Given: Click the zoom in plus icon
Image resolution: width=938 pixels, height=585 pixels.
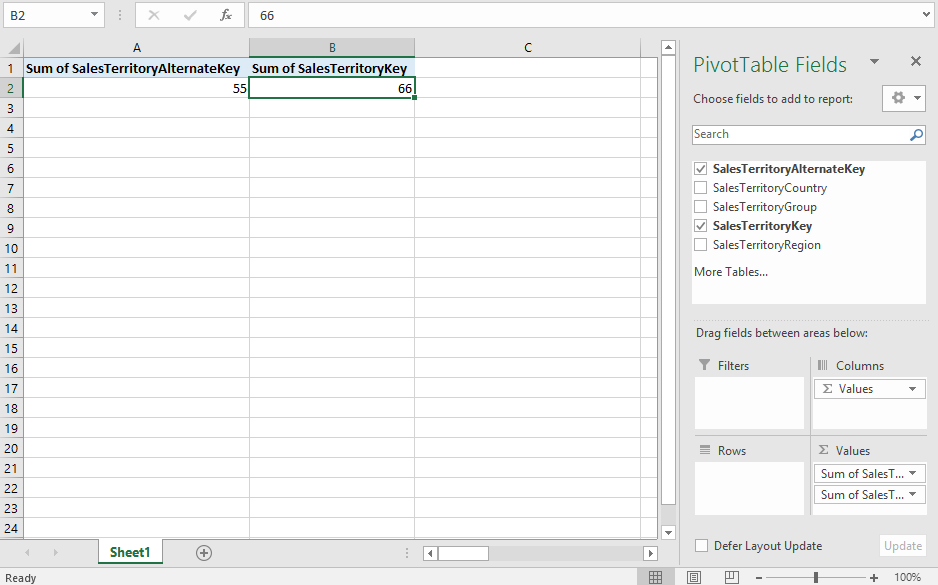Looking at the screenshot, I should (874, 578).
